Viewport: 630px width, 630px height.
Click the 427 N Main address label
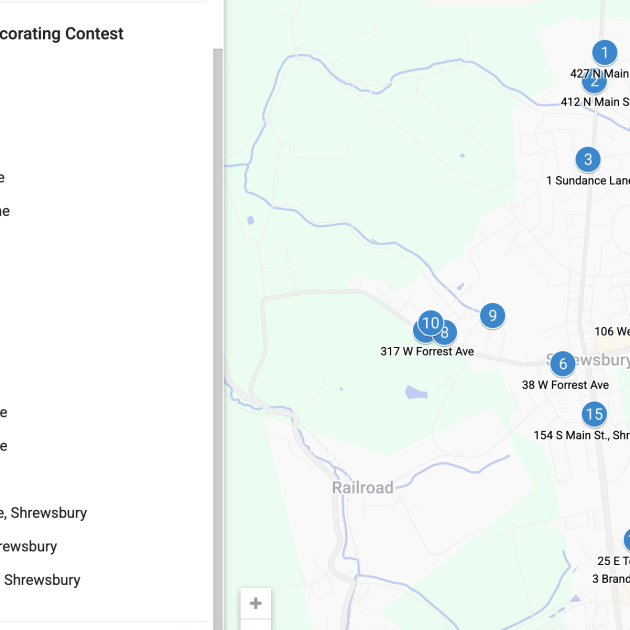tap(599, 73)
